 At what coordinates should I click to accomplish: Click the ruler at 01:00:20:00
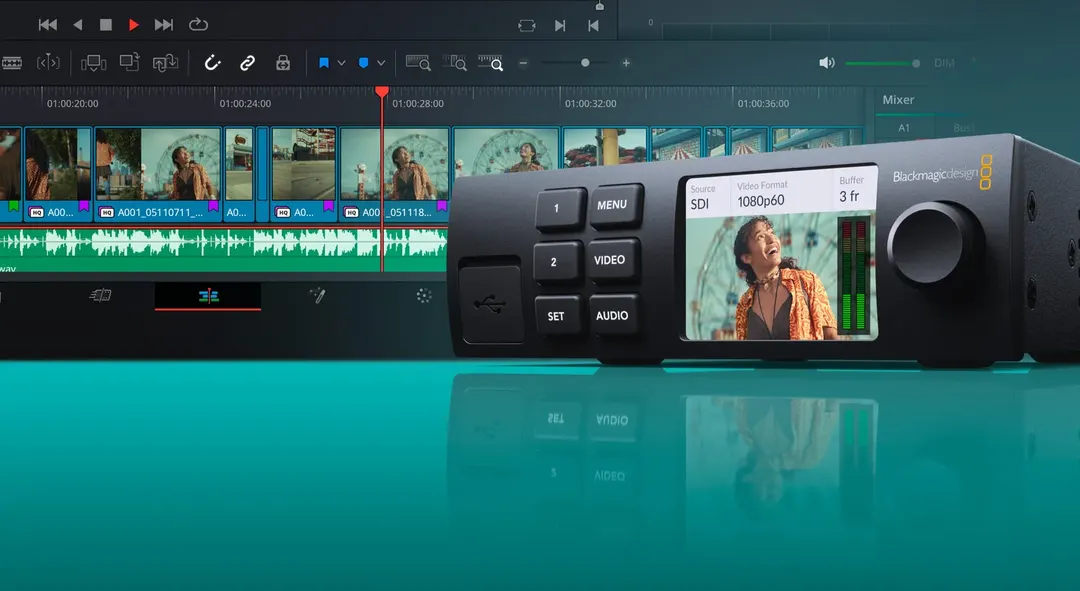72,103
